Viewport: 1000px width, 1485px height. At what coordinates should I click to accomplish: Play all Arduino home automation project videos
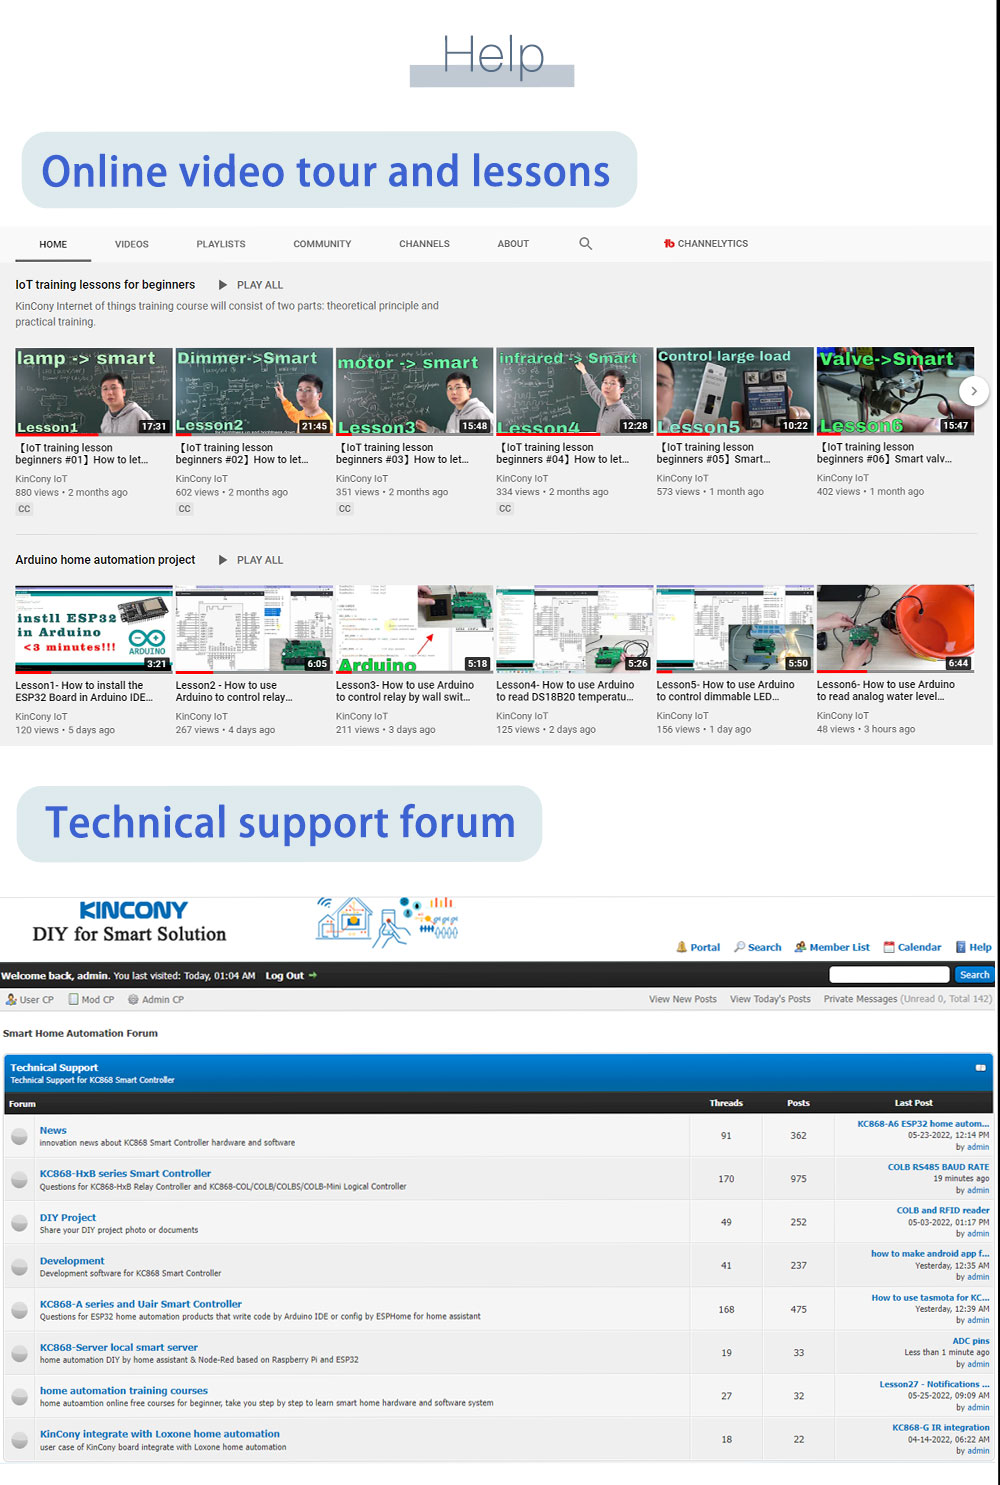pyautogui.click(x=251, y=560)
